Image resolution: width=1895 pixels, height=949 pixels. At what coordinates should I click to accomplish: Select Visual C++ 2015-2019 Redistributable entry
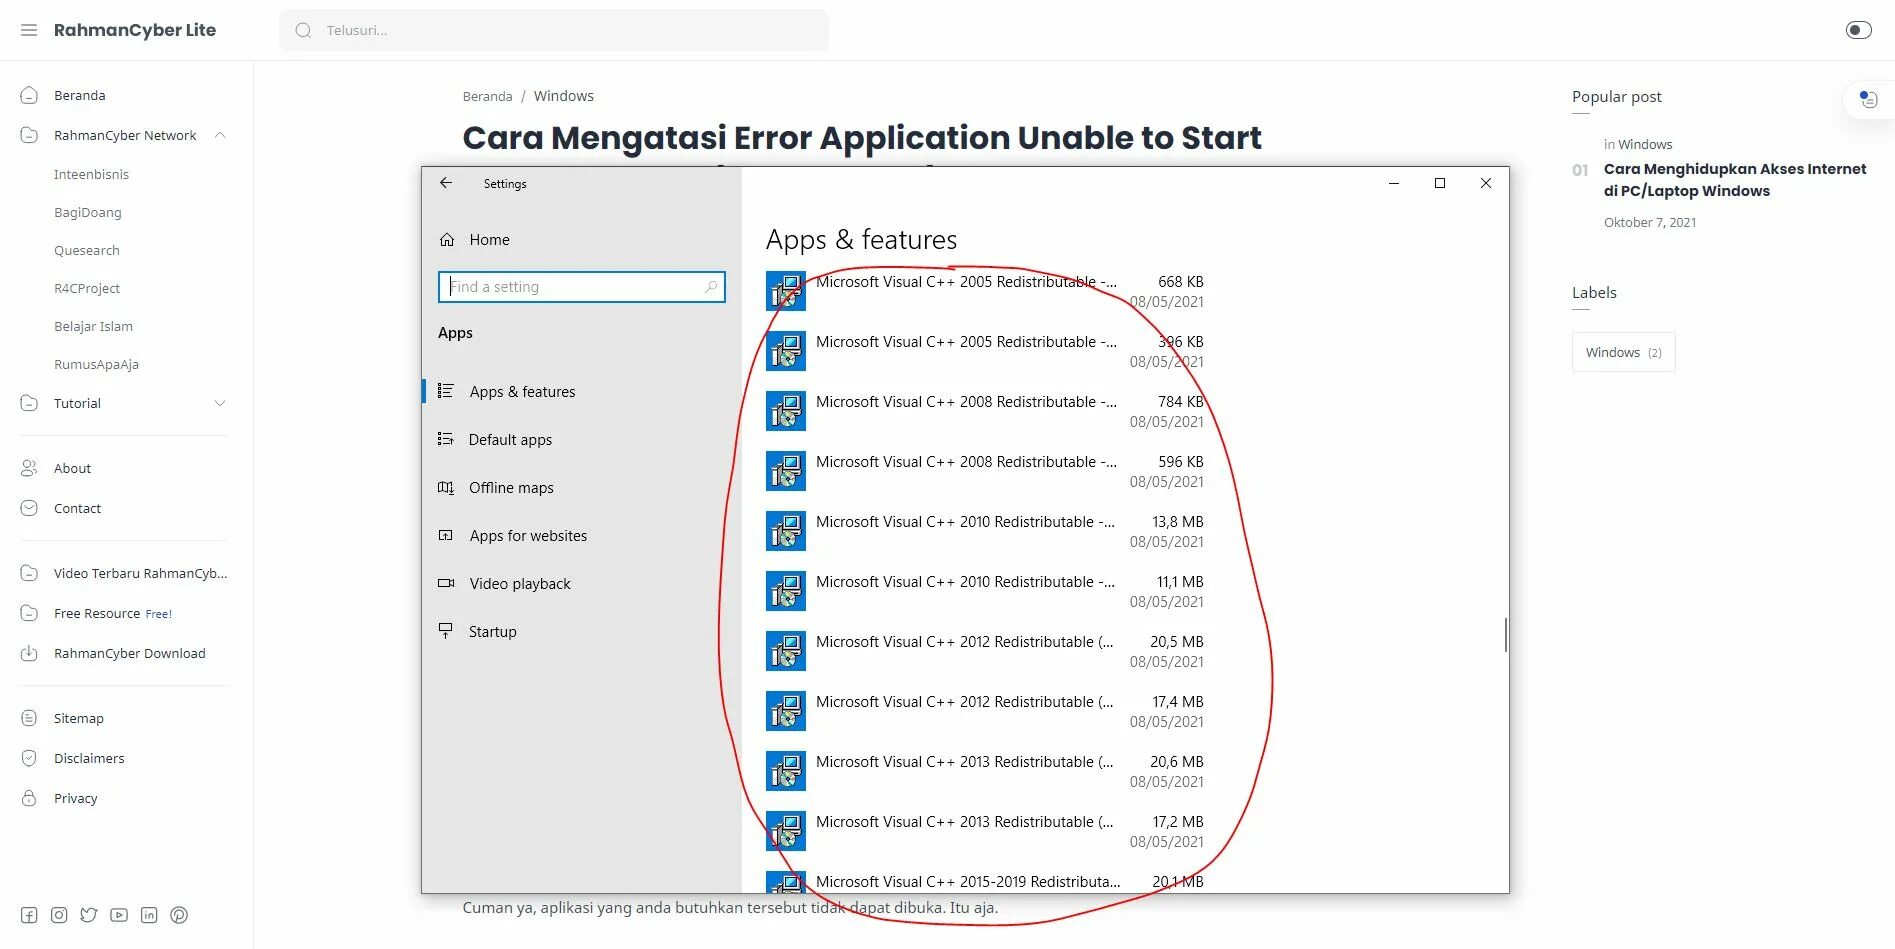(985, 882)
